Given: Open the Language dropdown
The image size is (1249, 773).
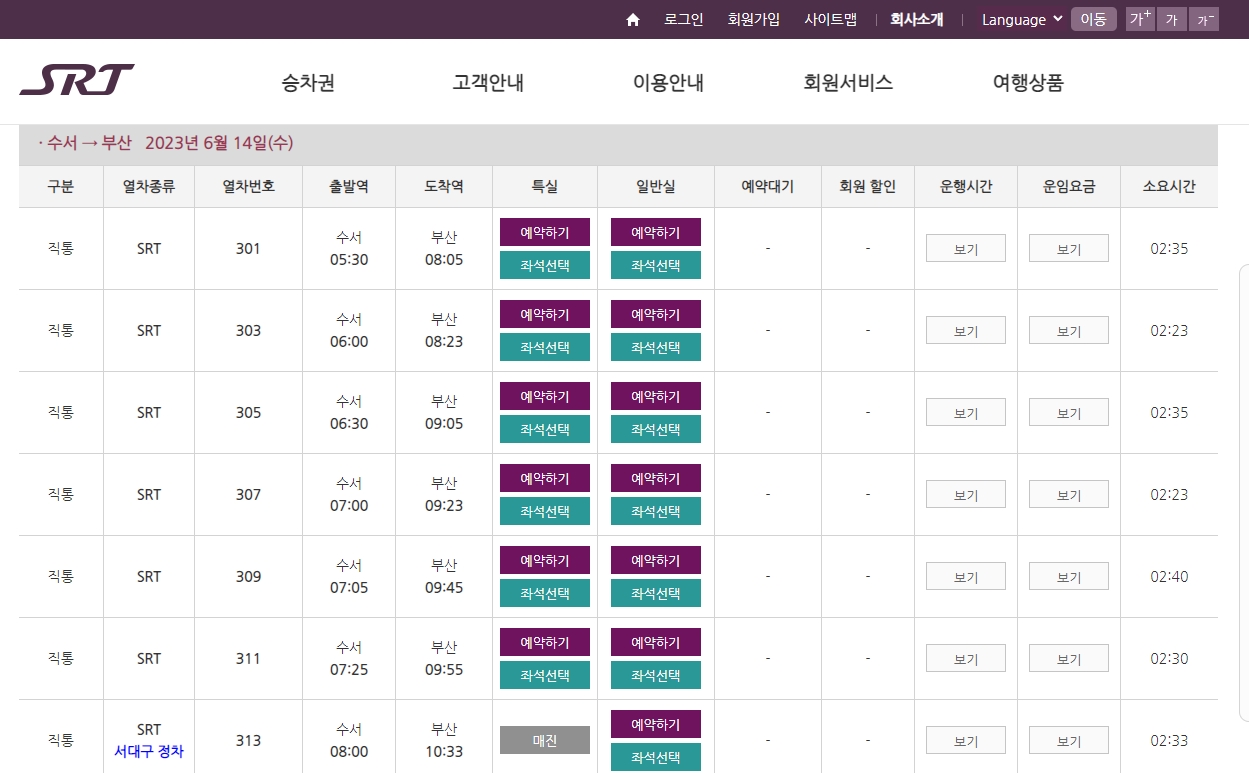Looking at the screenshot, I should 1022,20.
